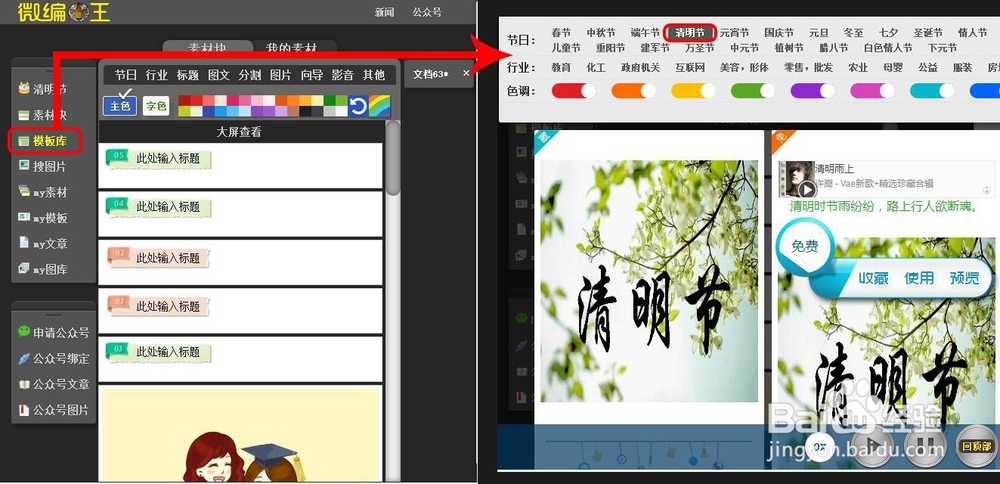Select the 端午节 holiday filter
Image resolution: width=1000 pixels, height=484 pixels.
tap(645, 33)
